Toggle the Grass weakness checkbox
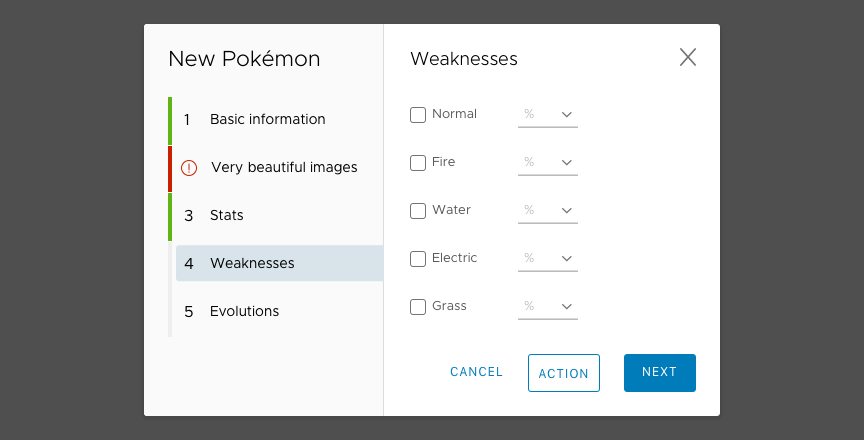Viewport: 864px width, 440px height. coord(418,307)
